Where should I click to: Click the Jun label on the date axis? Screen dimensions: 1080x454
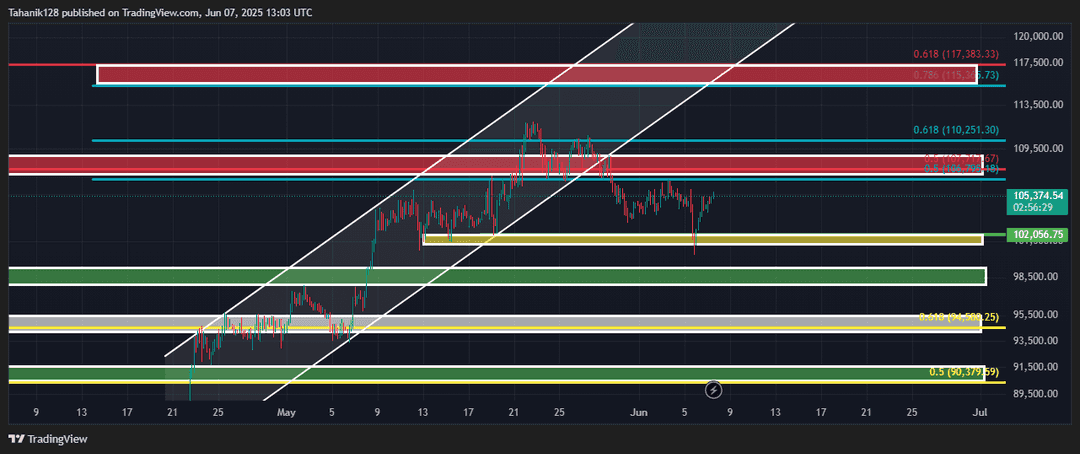pyautogui.click(x=640, y=413)
